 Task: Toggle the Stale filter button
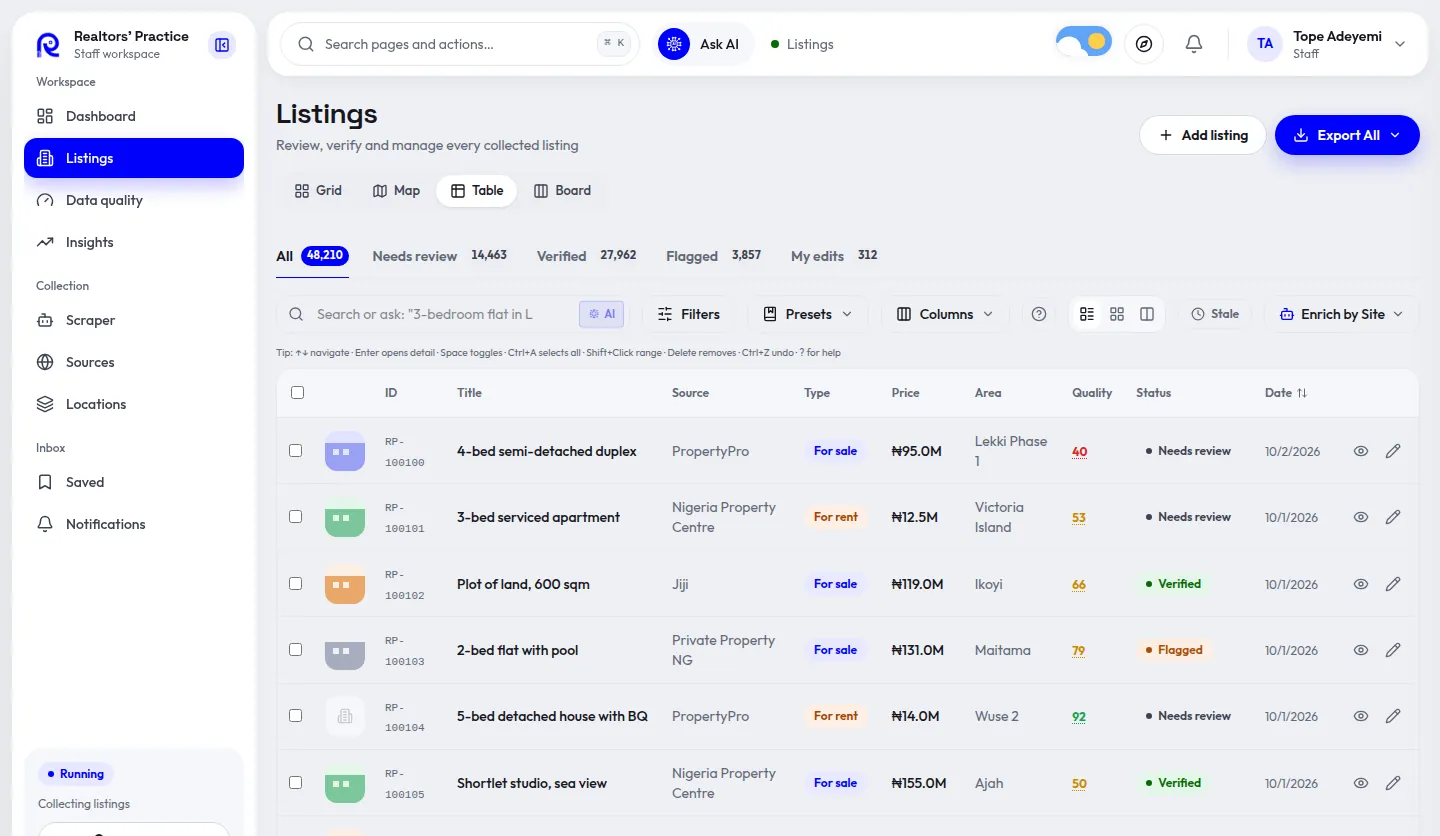(1215, 314)
